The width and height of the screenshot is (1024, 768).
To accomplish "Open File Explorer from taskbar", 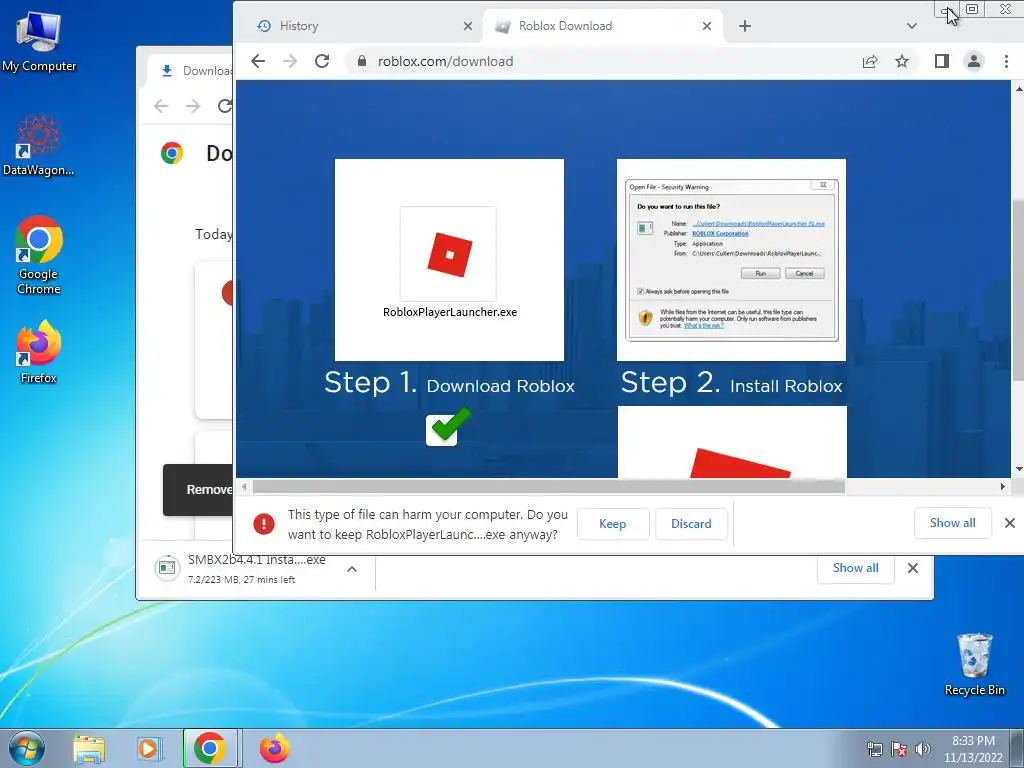I will (89, 749).
